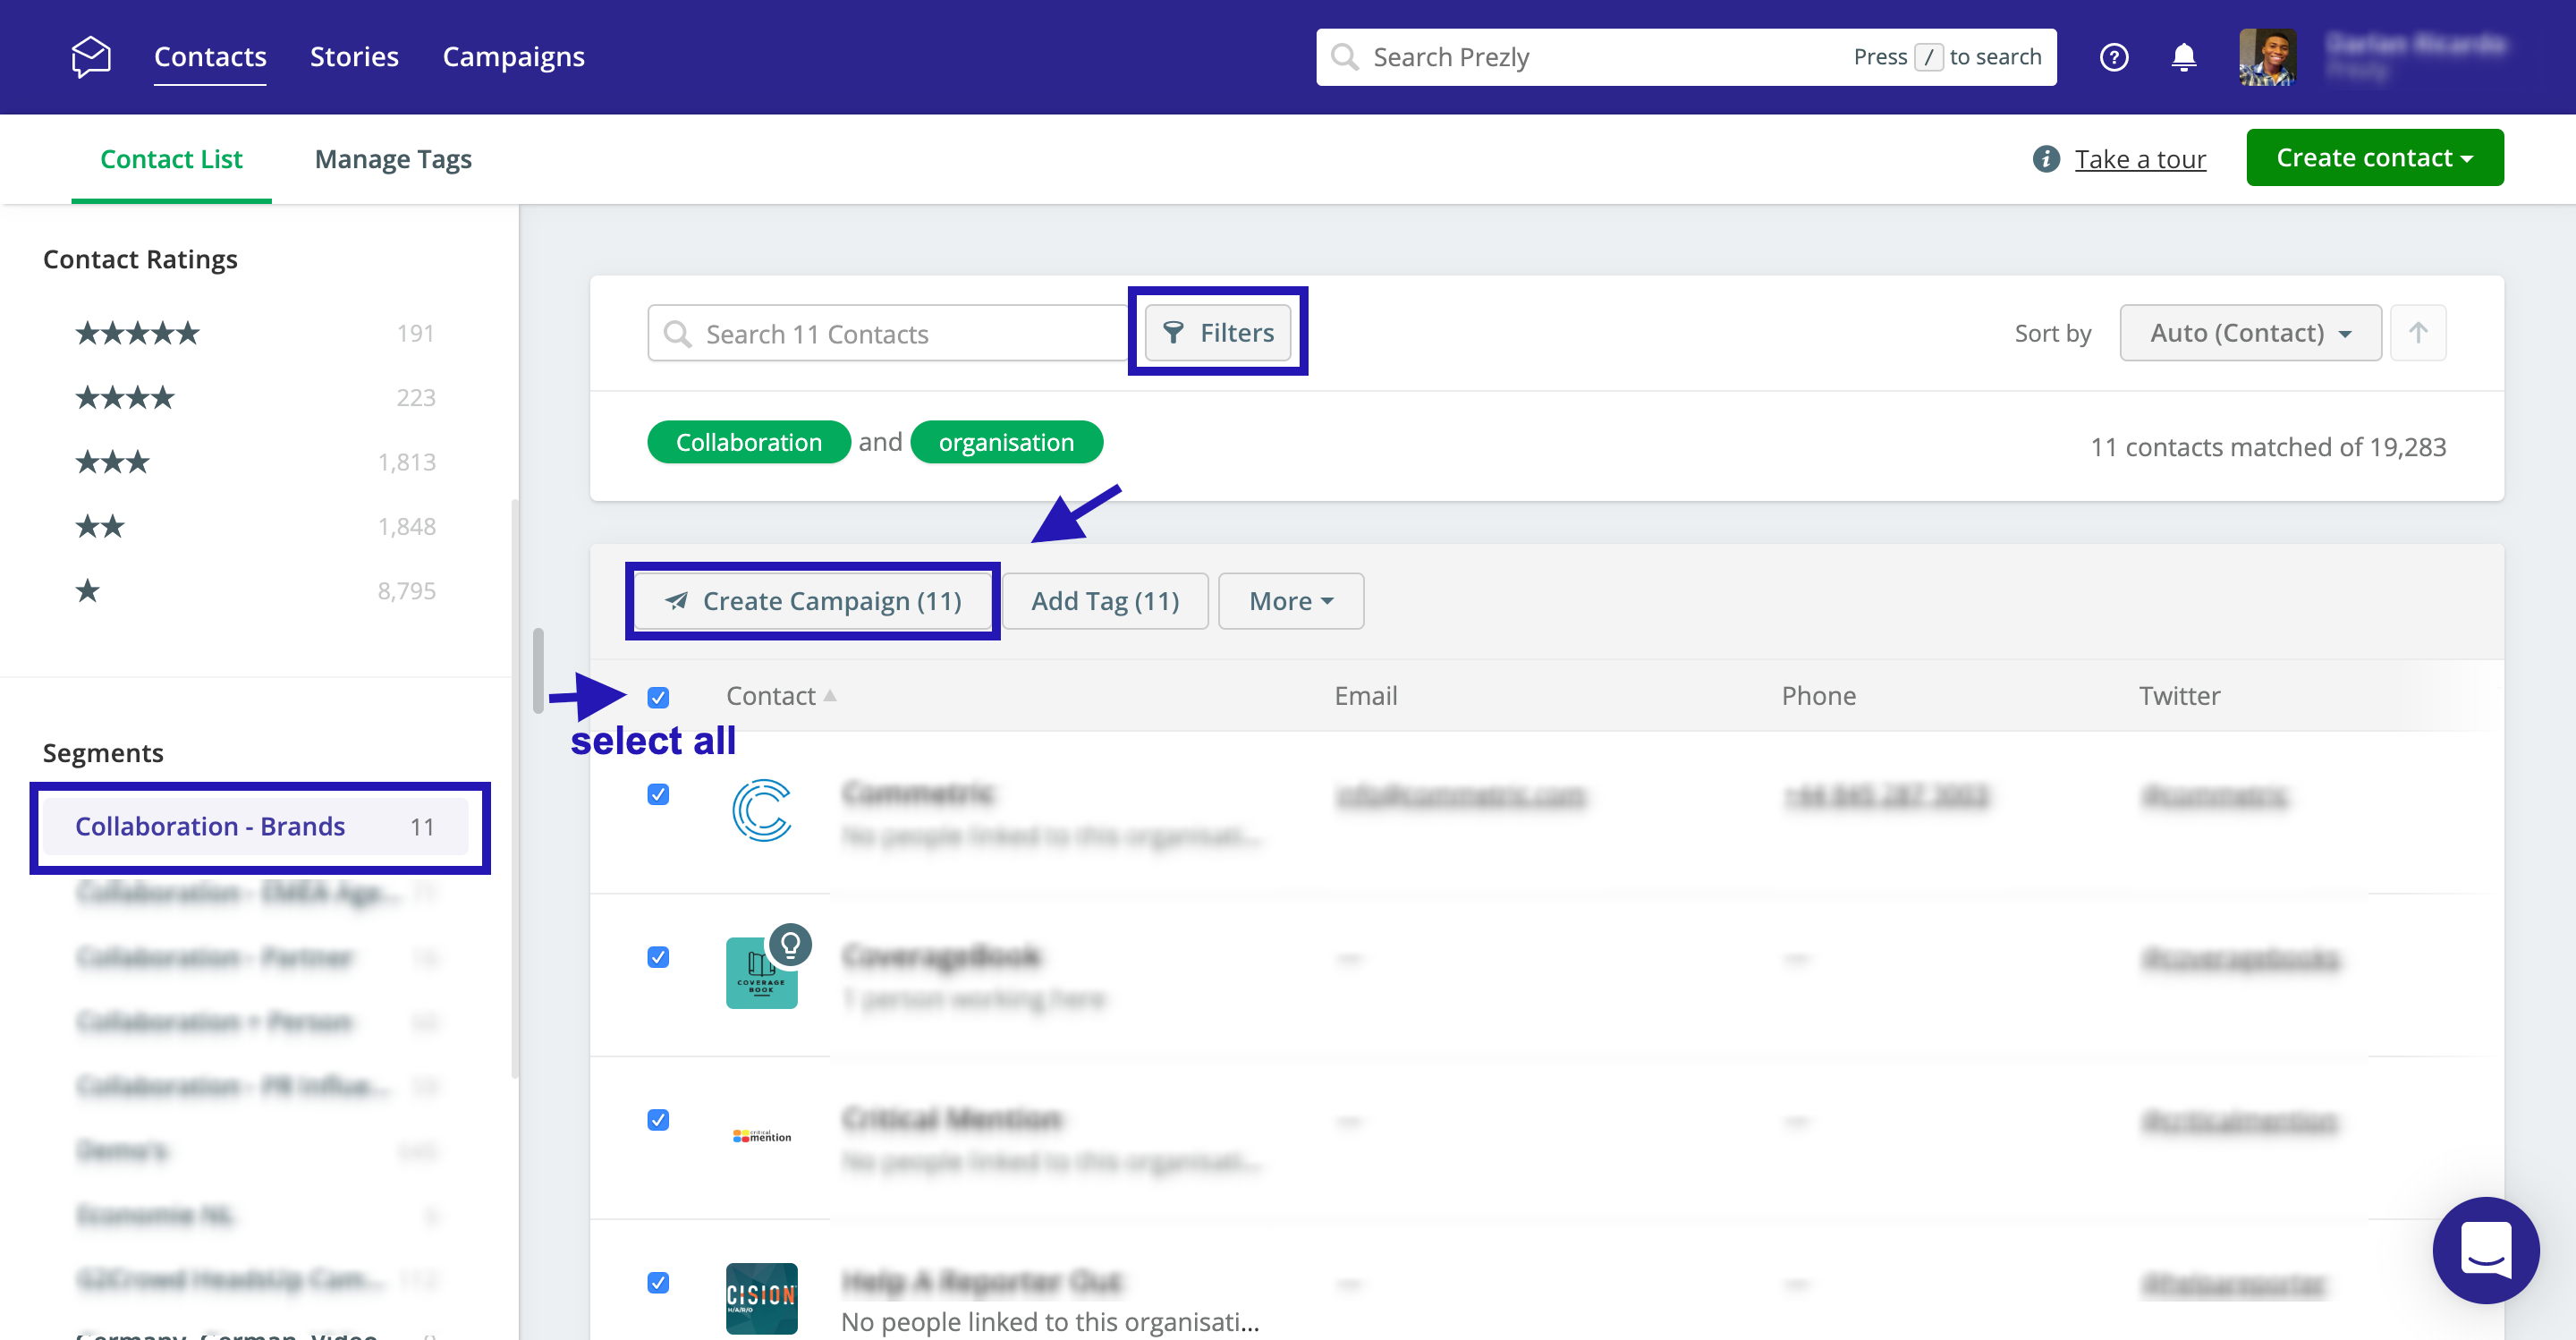The image size is (2576, 1340).
Task: Uncheck the Help A Reporter Out checkbox
Action: (658, 1282)
